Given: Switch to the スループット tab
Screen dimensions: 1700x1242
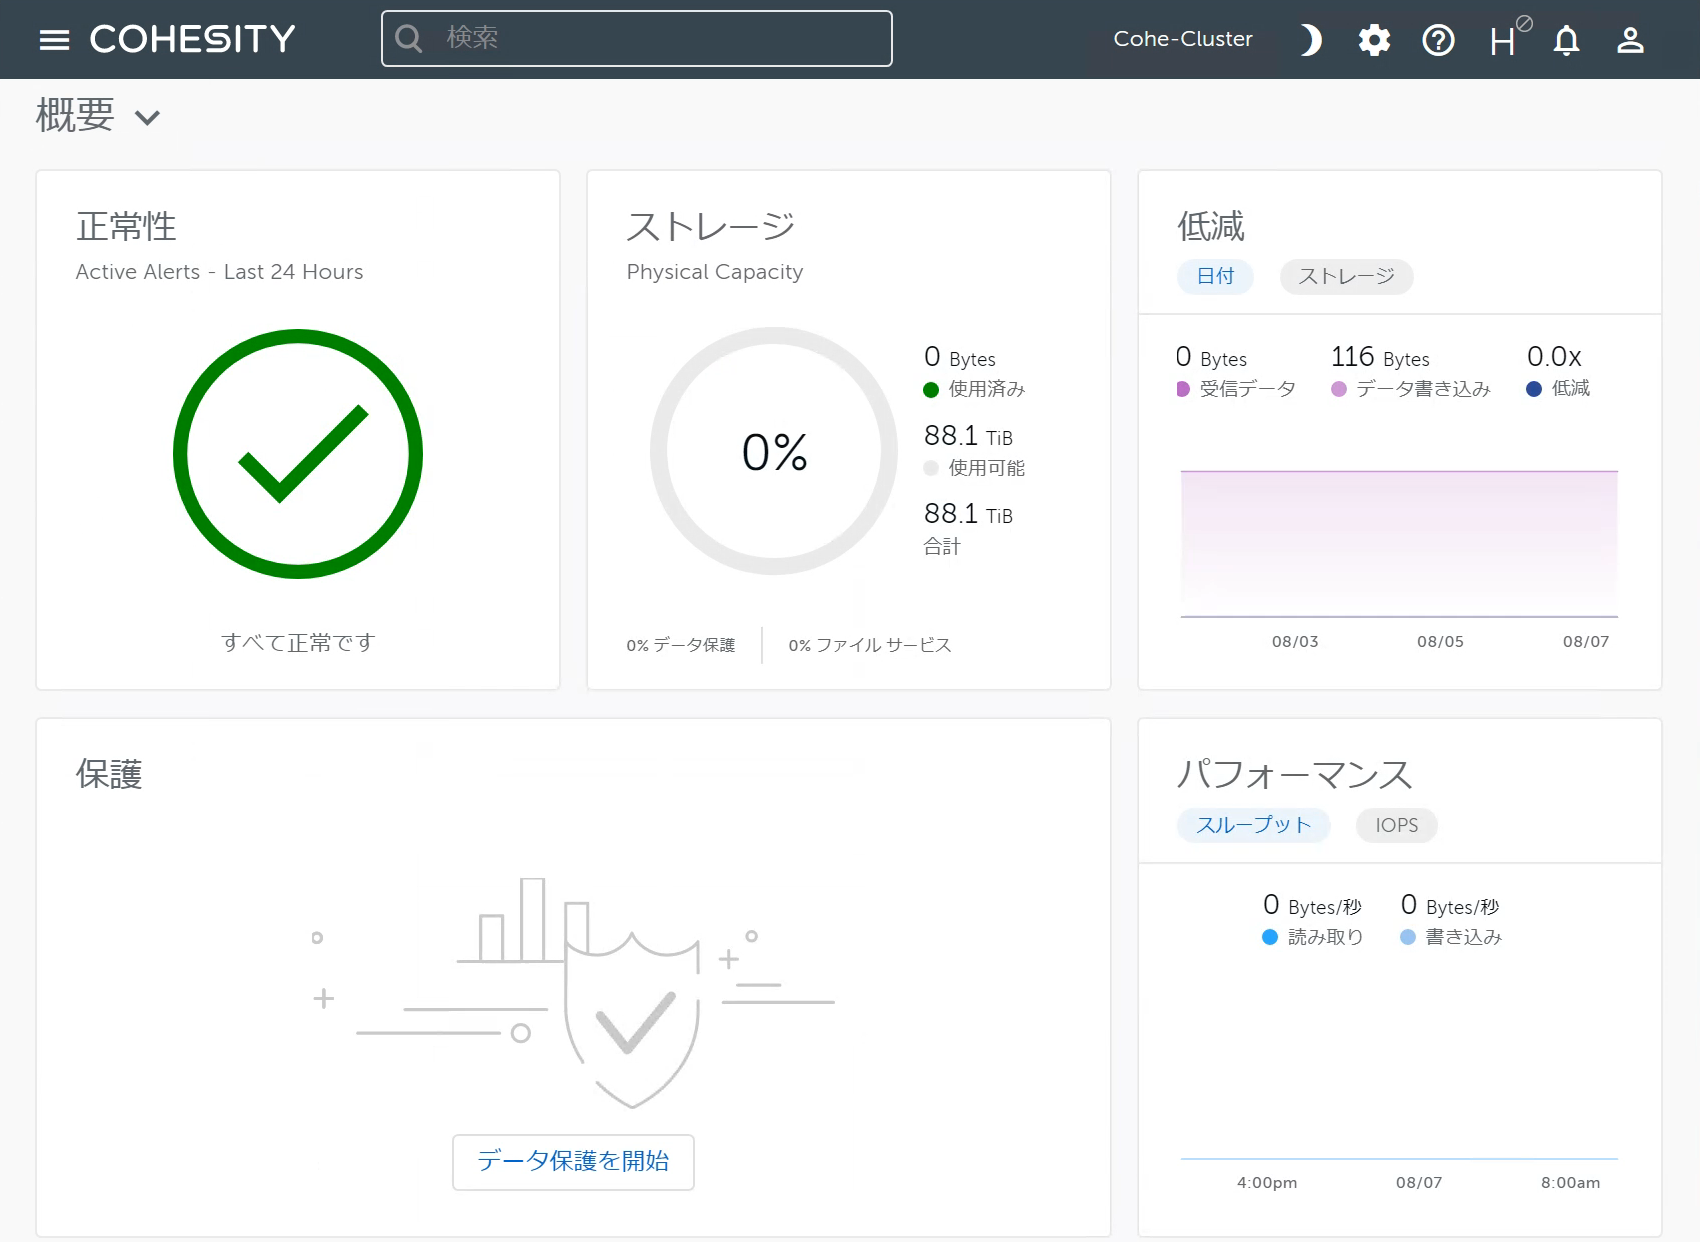Looking at the screenshot, I should pyautogui.click(x=1253, y=825).
